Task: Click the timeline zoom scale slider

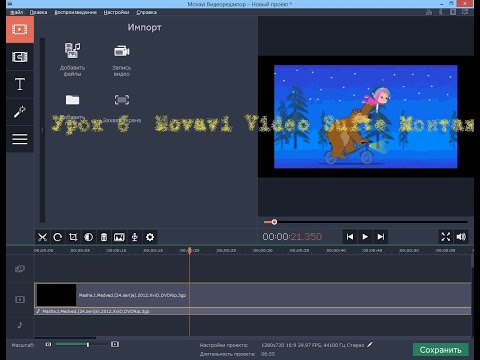Action: pos(82,344)
